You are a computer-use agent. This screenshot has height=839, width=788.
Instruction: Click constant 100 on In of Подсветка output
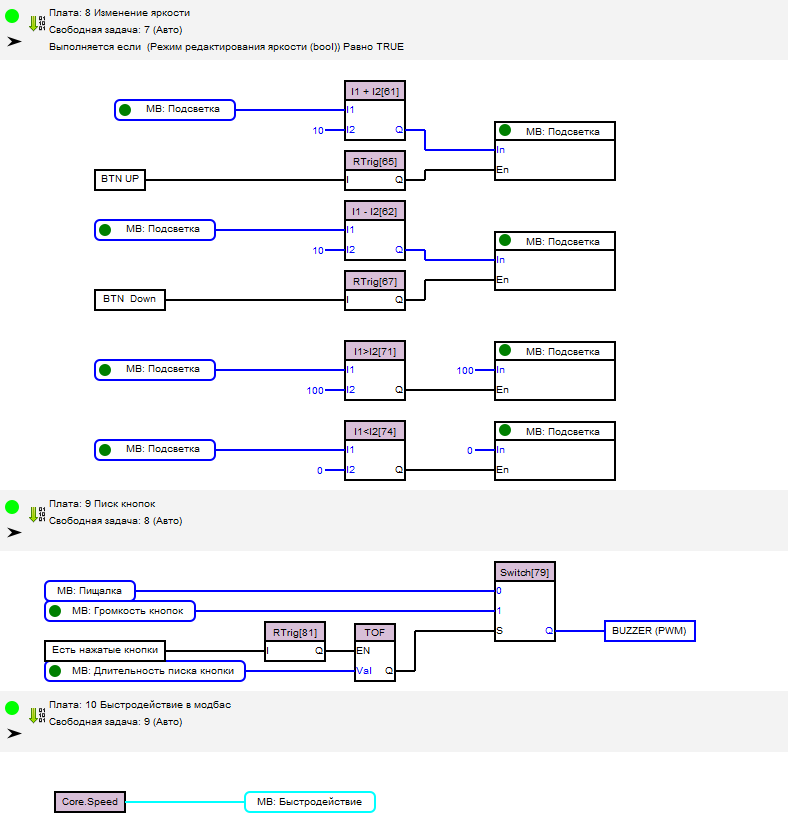465,370
